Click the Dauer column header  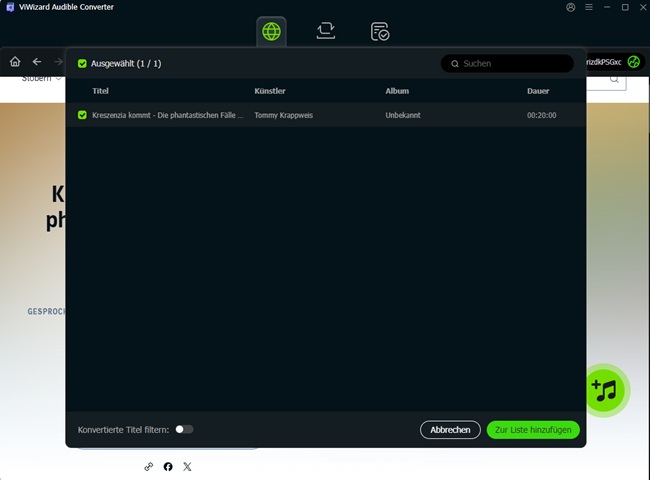click(538, 91)
